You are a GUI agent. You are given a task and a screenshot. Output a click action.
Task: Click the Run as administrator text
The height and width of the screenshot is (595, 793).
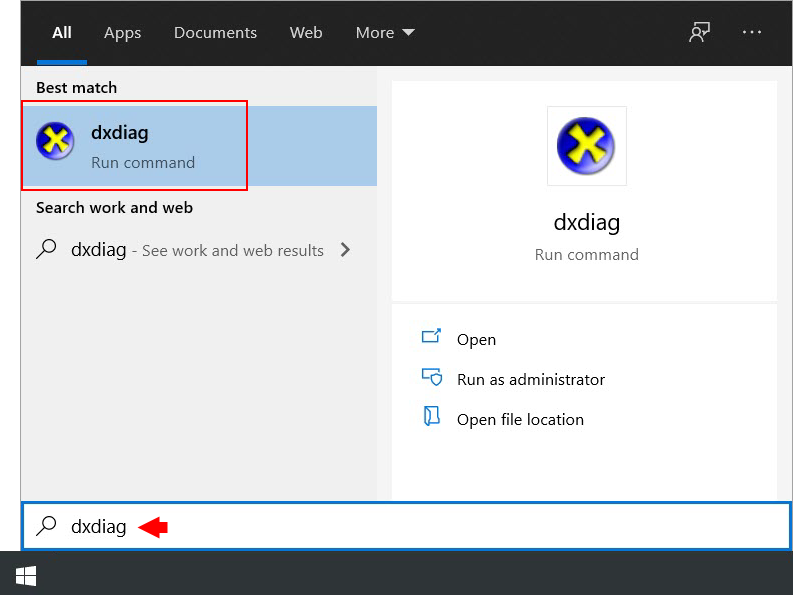pyautogui.click(x=530, y=380)
